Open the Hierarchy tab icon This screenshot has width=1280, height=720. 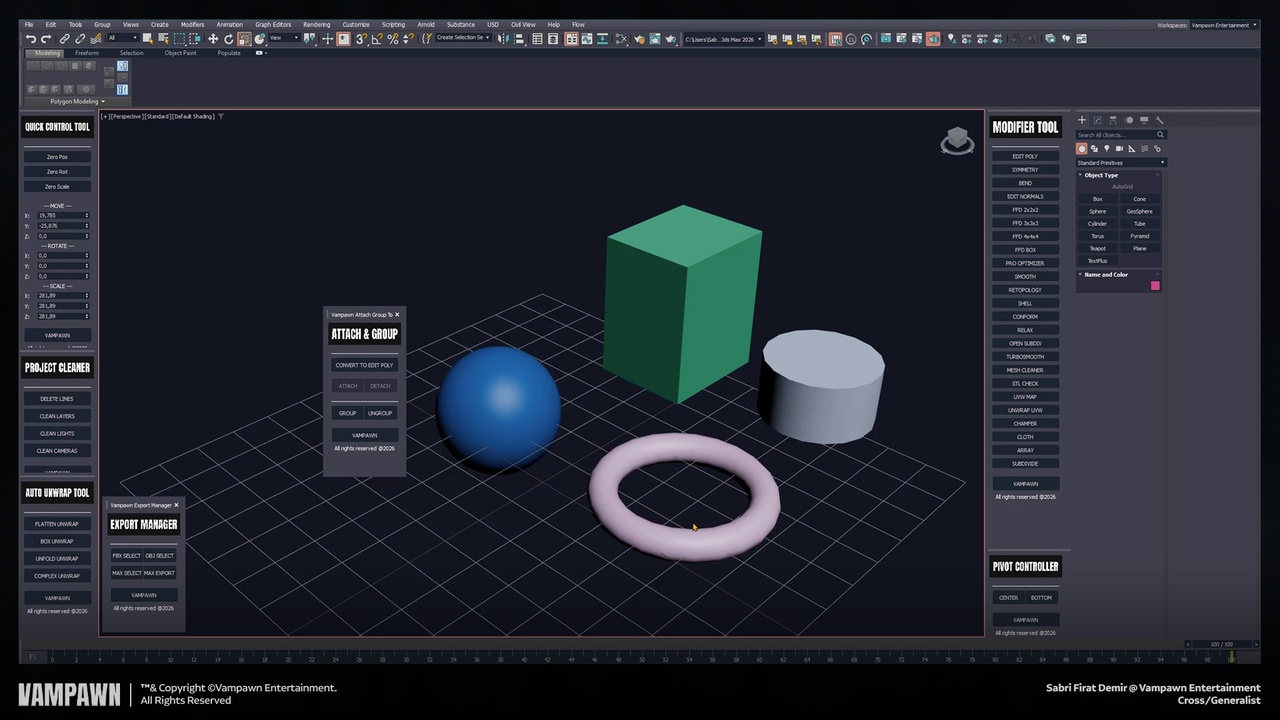1113,120
